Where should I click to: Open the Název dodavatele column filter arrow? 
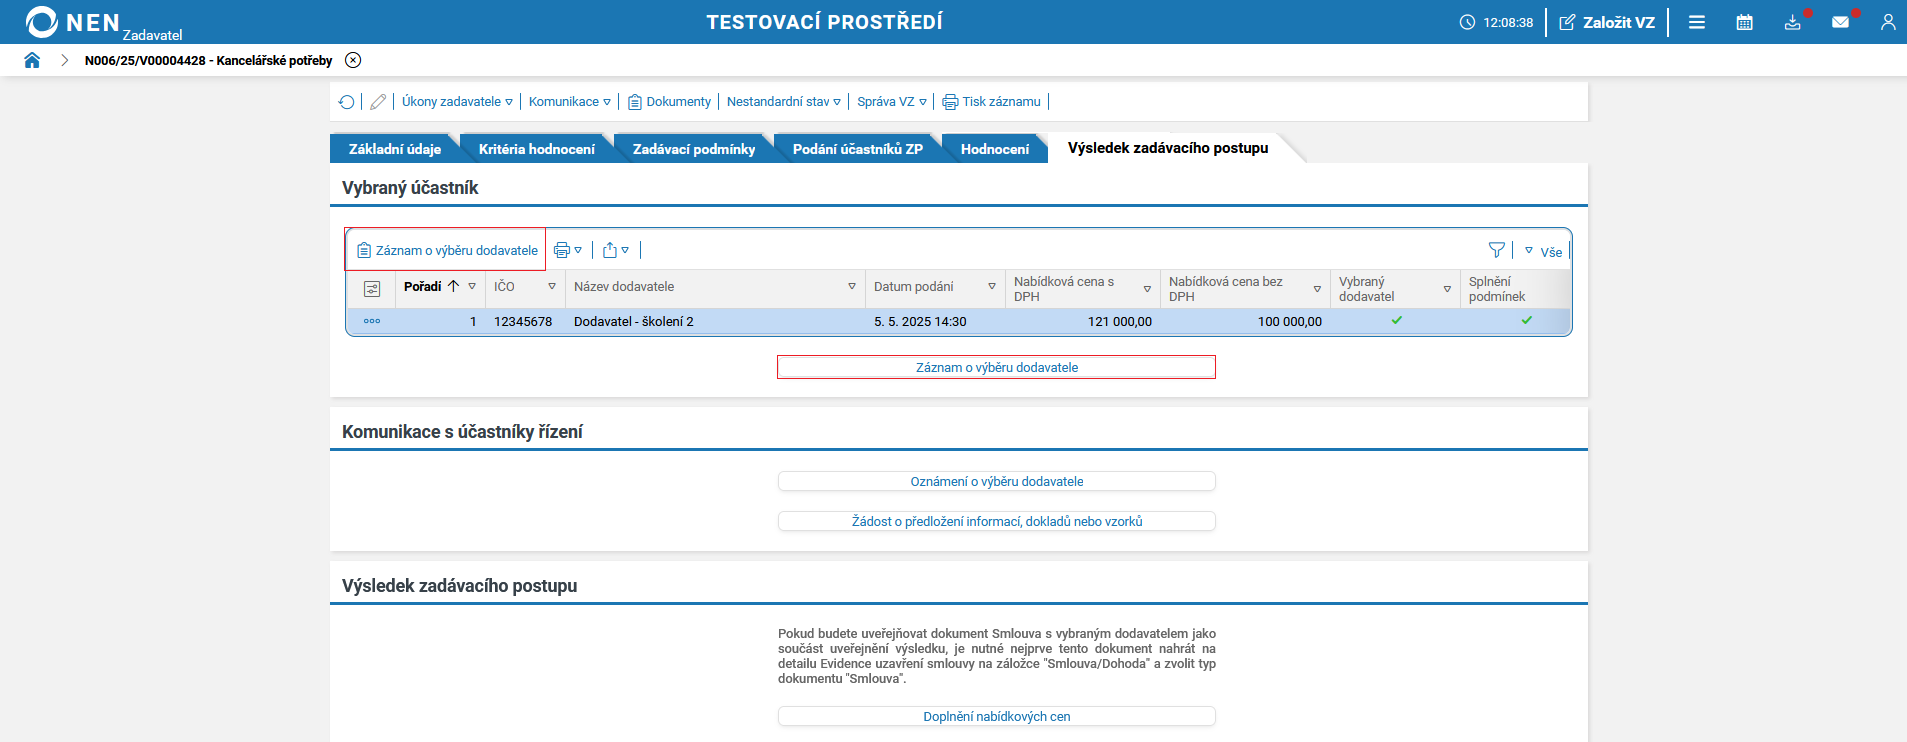(852, 287)
